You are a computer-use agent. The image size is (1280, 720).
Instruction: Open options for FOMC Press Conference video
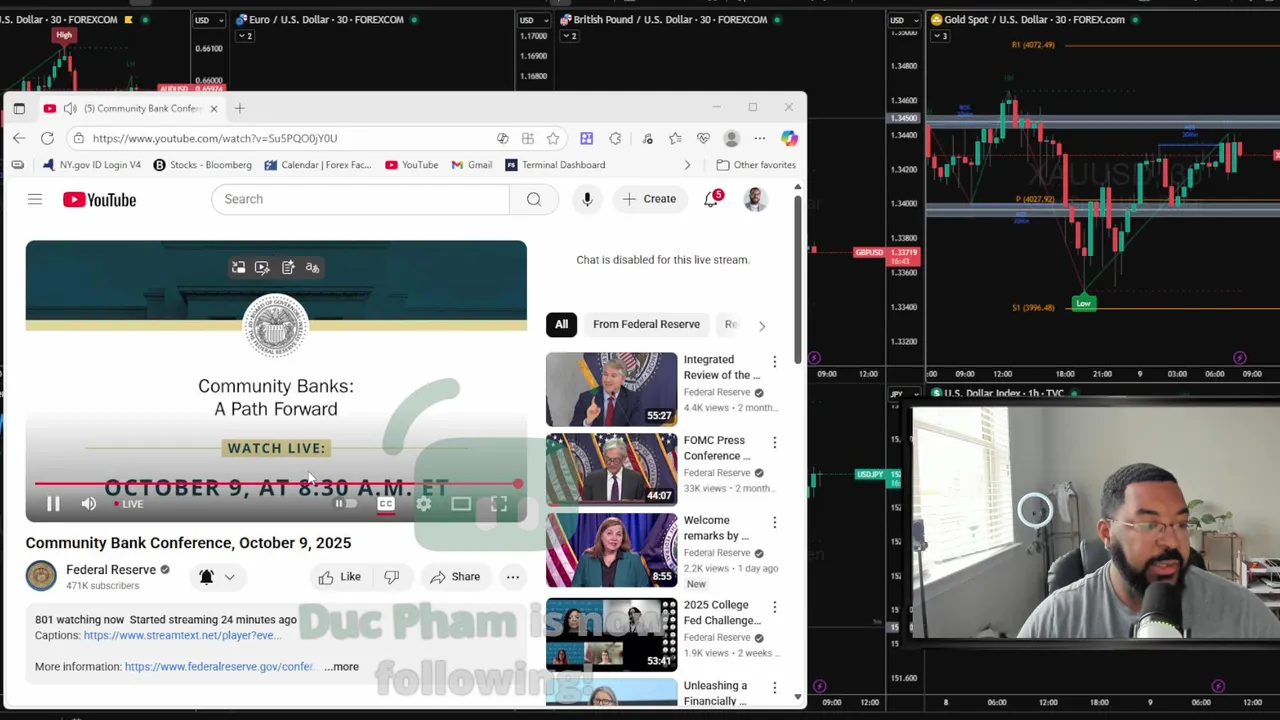(774, 442)
